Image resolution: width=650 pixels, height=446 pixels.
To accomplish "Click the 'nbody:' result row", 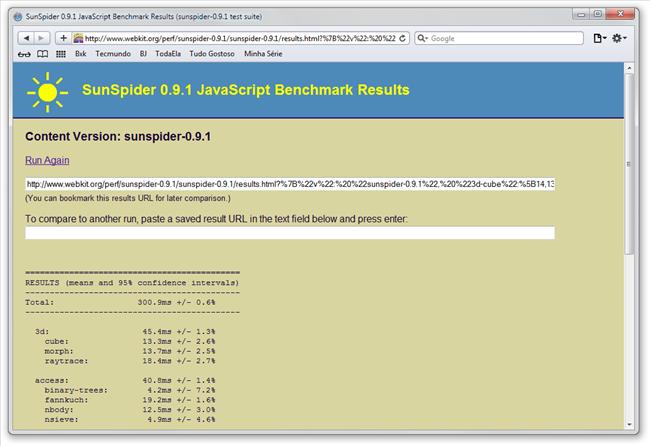I will tap(130, 410).
